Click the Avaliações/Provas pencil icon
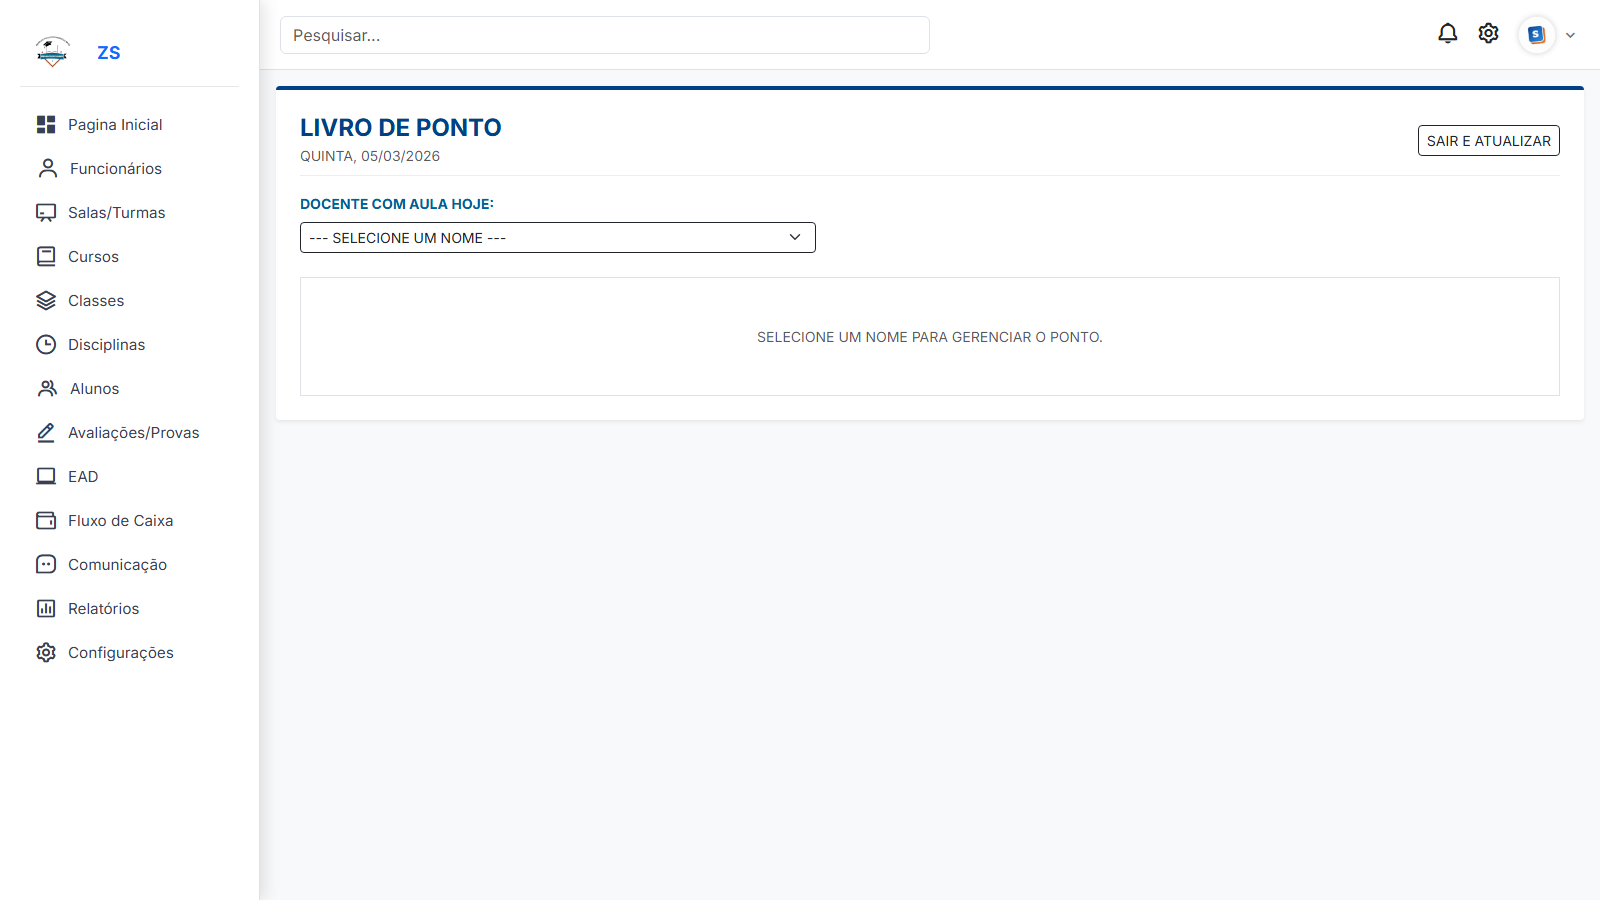The width and height of the screenshot is (1600, 900). (46, 433)
